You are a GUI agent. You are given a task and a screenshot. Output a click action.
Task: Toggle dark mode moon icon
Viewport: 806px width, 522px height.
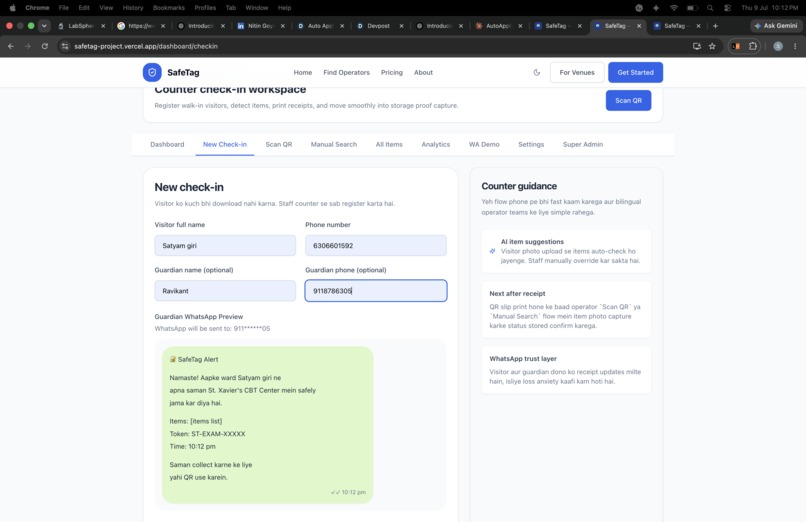[x=537, y=72]
